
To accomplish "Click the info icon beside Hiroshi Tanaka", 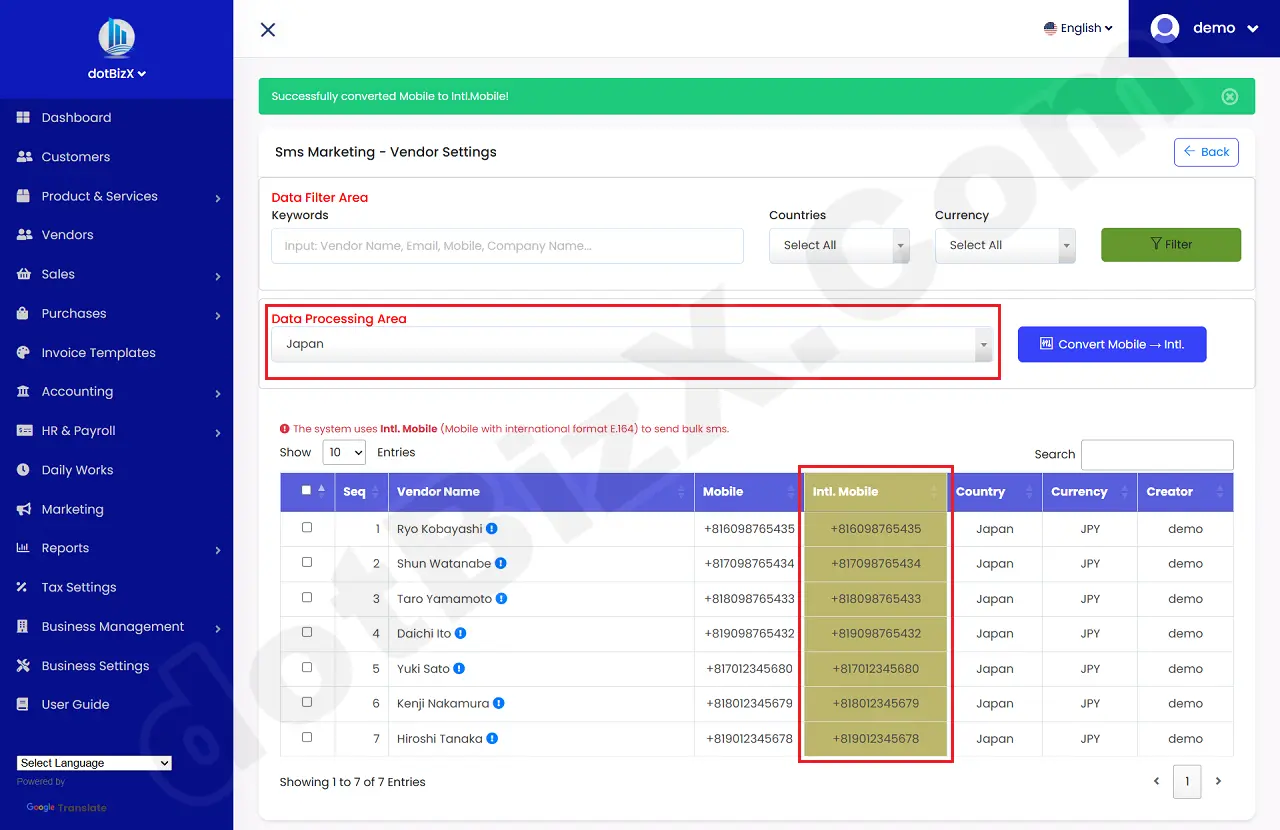I will point(492,739).
